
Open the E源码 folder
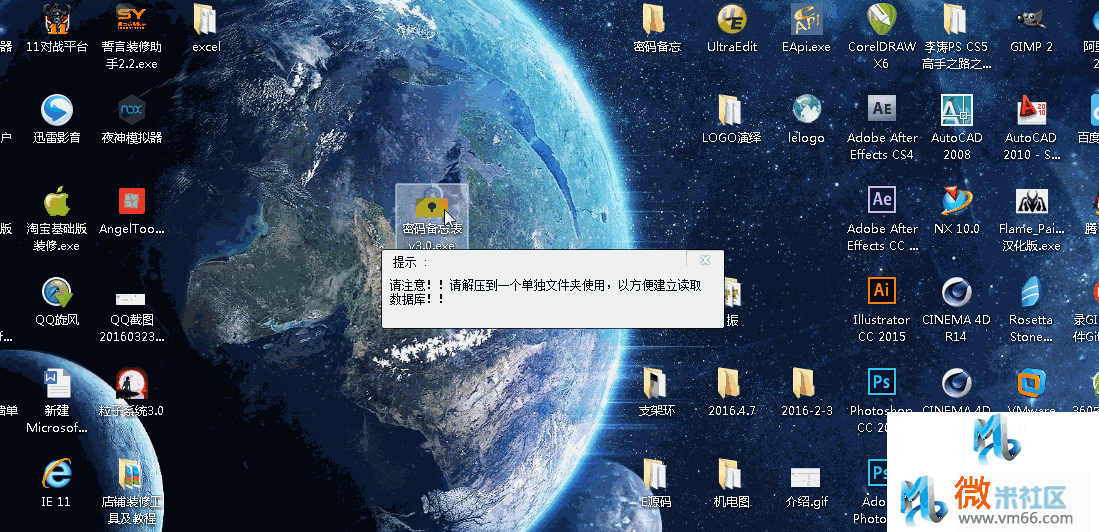coord(656,484)
